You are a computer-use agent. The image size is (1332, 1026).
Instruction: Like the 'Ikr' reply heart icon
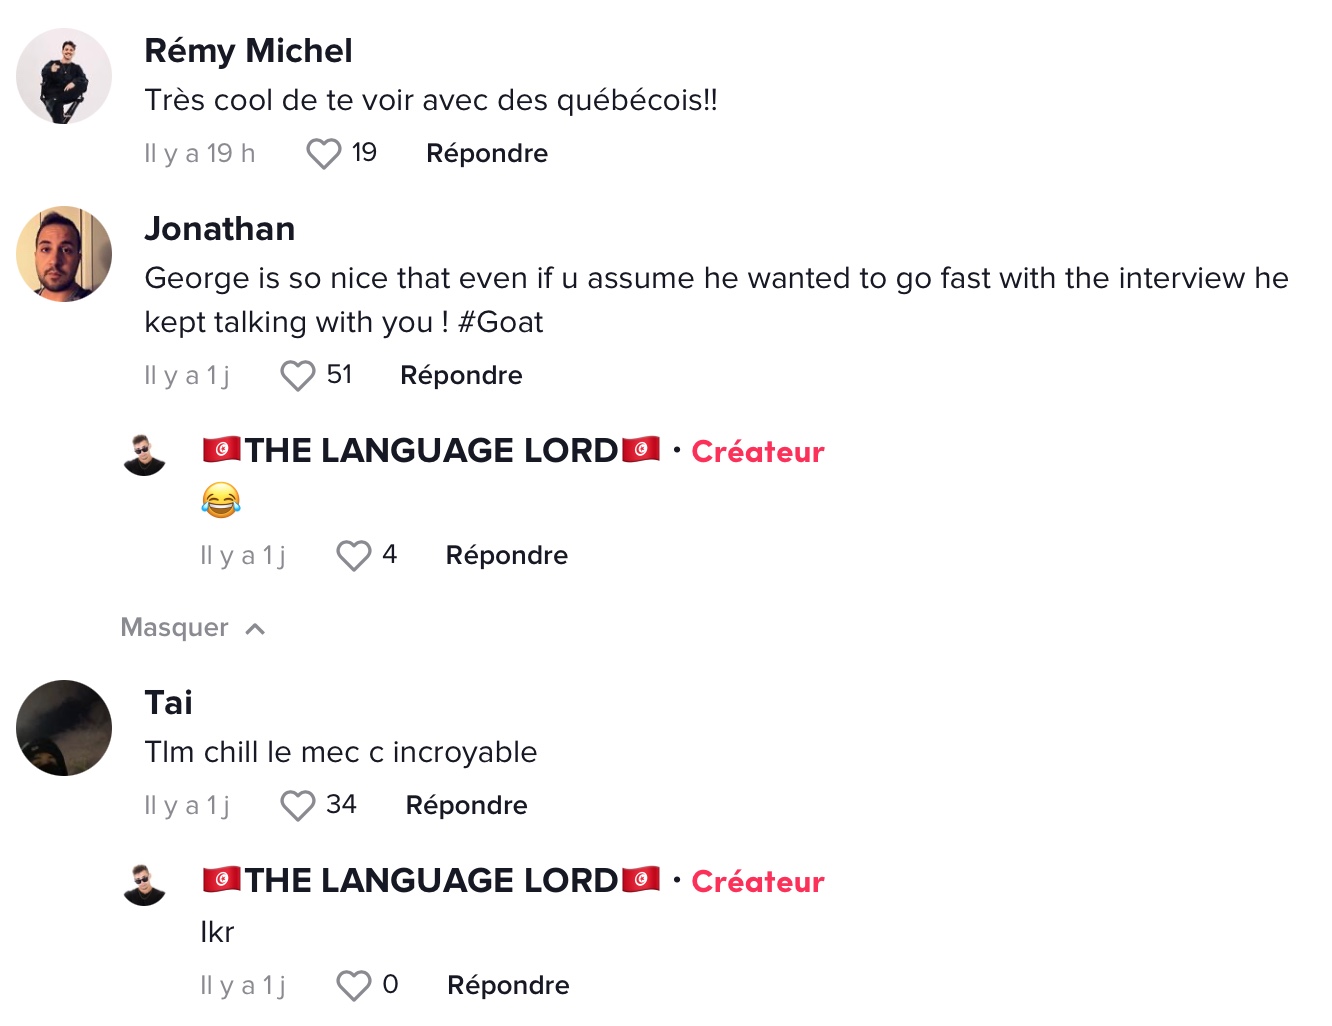tap(353, 986)
